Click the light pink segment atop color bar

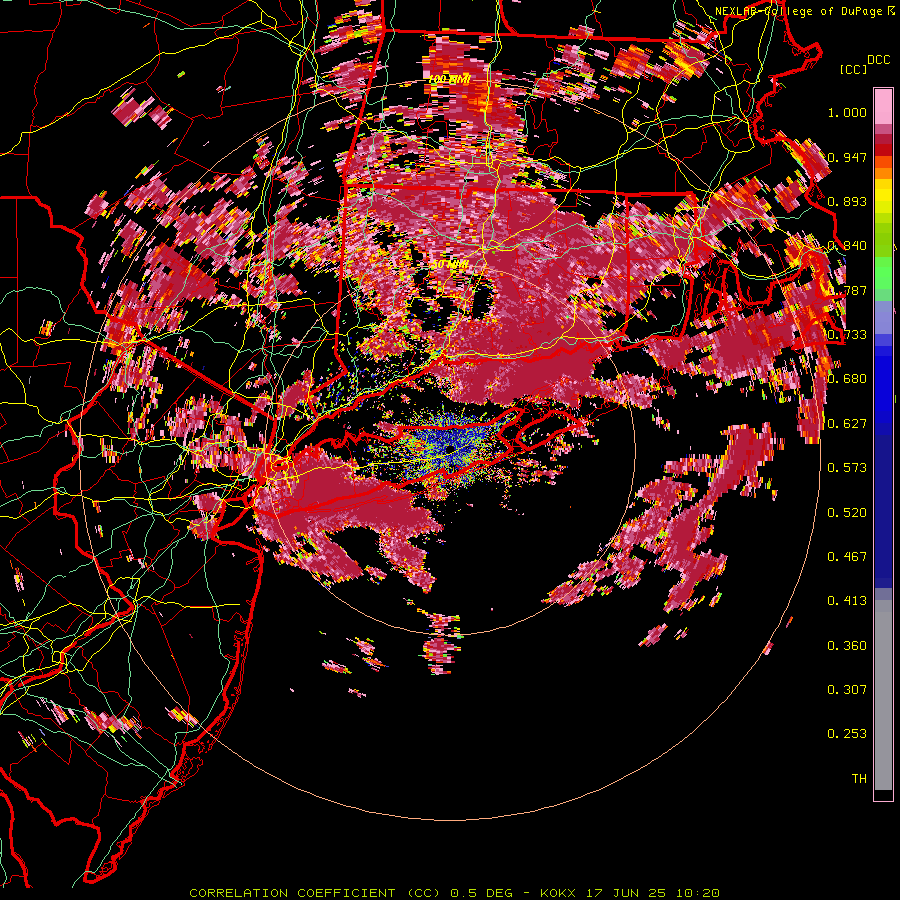click(883, 107)
